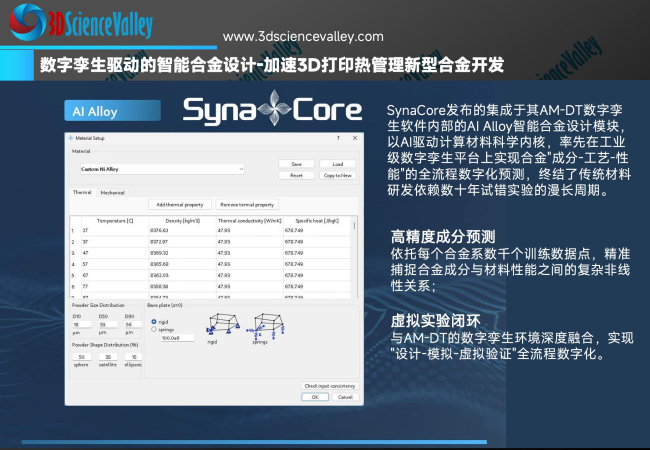Click the thermal table vertical scrollbar
650x450 pixels.
tap(354, 257)
